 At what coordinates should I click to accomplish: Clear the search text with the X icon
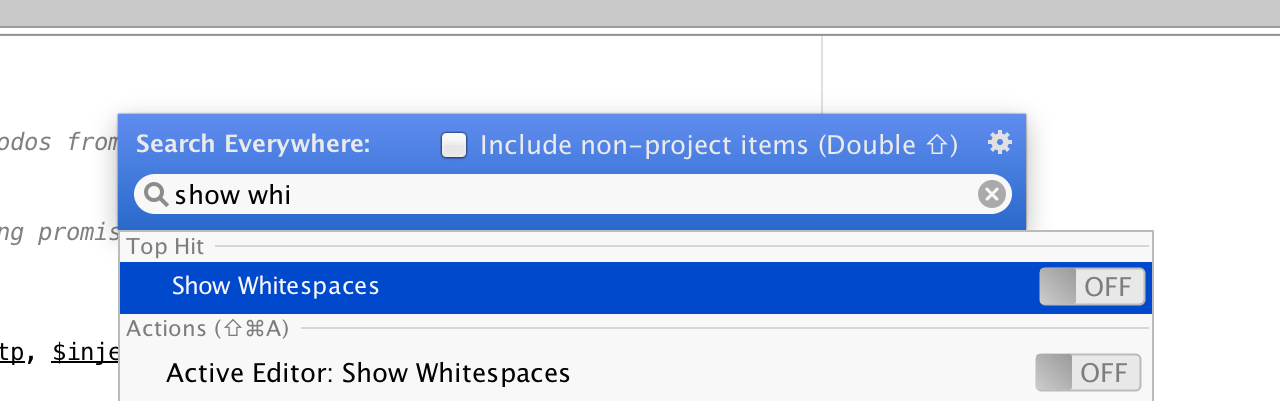pyautogui.click(x=991, y=194)
